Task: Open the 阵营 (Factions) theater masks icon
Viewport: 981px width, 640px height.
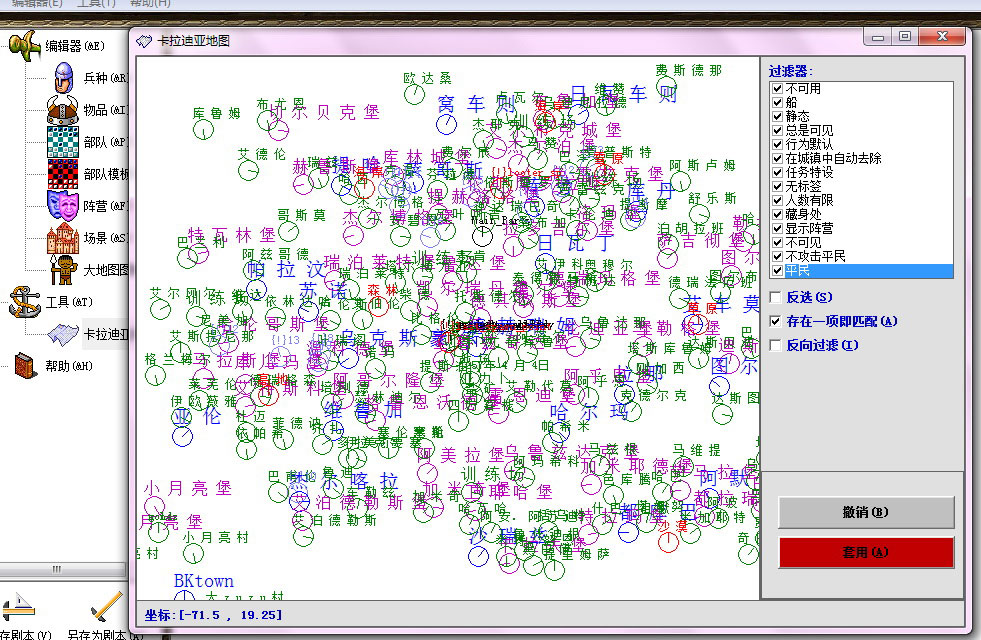Action: (63, 205)
